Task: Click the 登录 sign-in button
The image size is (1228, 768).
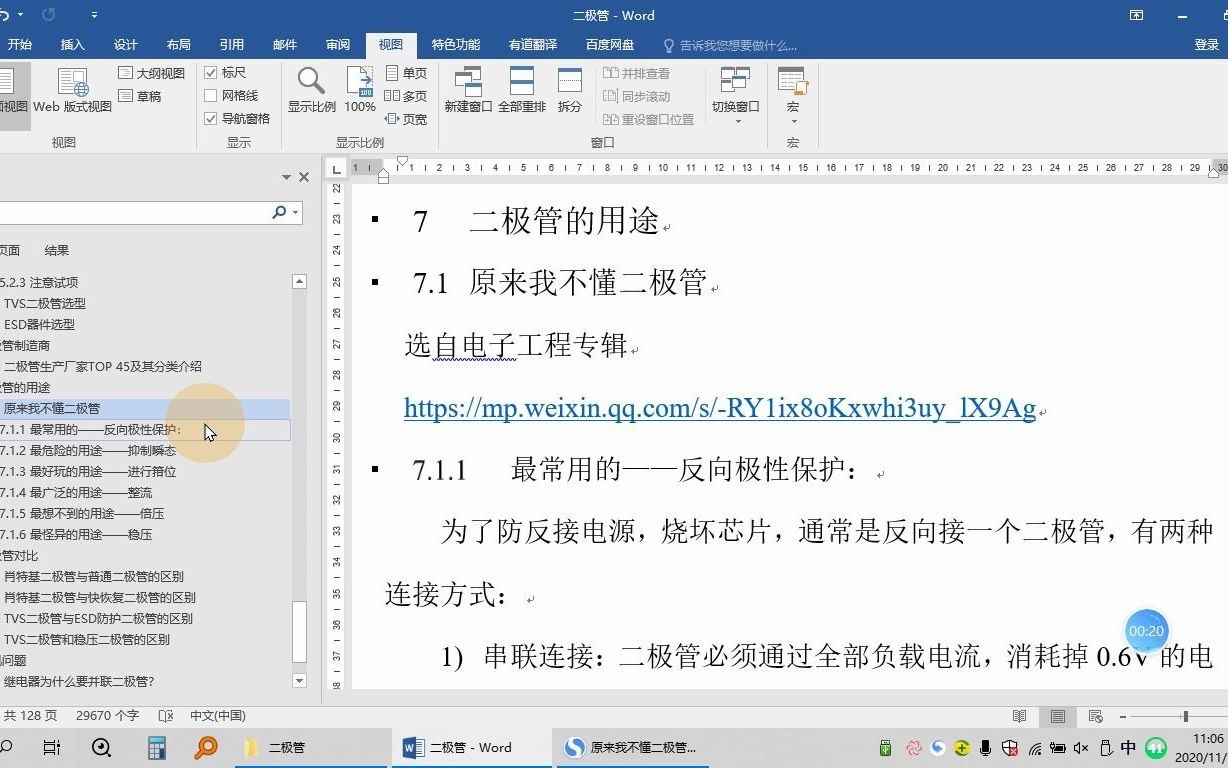Action: 1207,44
